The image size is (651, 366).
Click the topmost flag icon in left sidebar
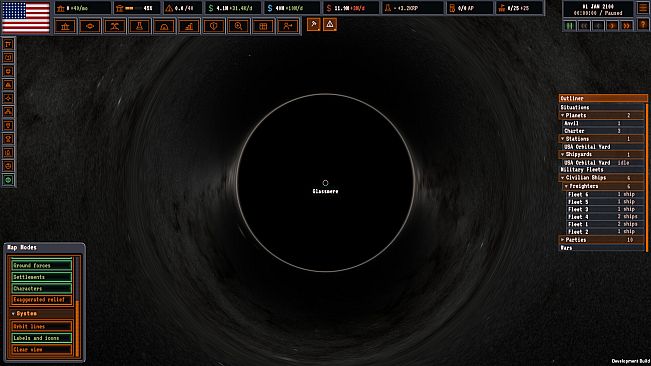click(8, 44)
